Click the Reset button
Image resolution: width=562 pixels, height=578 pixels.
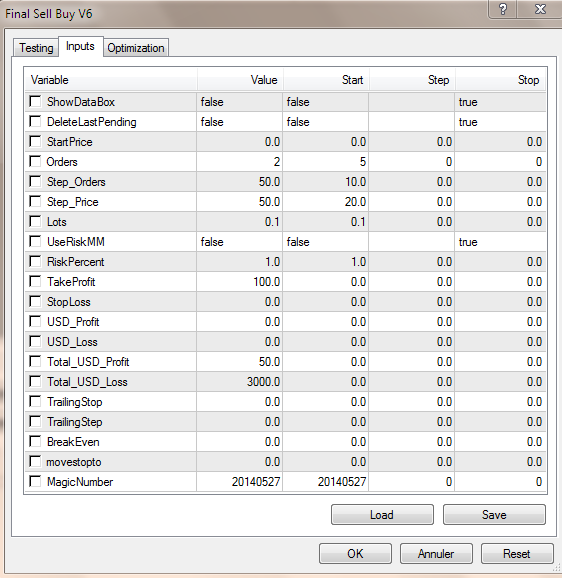pos(517,554)
